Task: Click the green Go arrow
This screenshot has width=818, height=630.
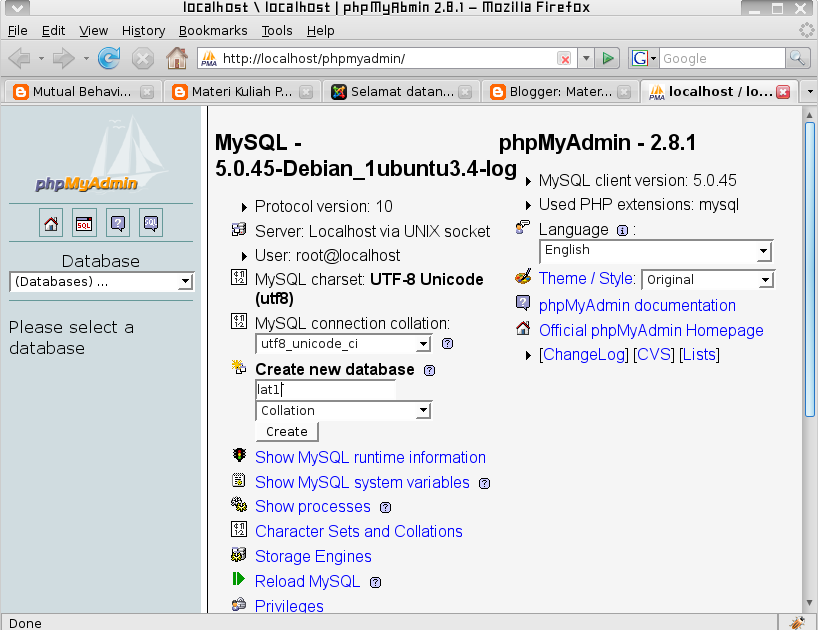Action: (x=608, y=58)
